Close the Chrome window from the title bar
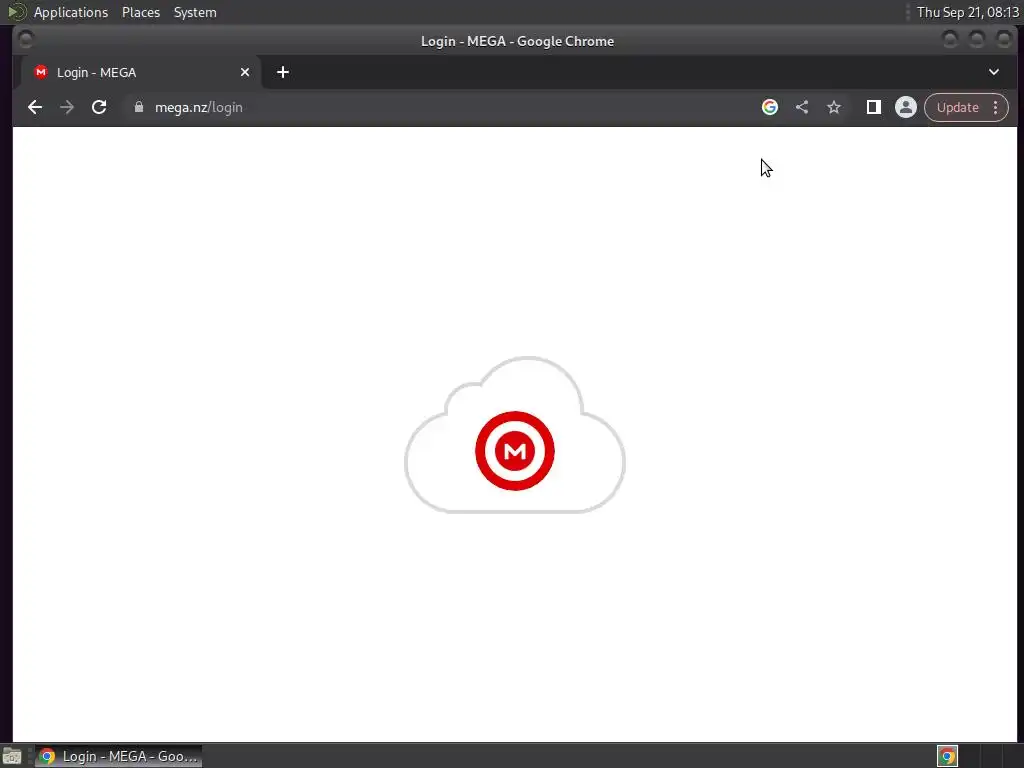 1003,40
